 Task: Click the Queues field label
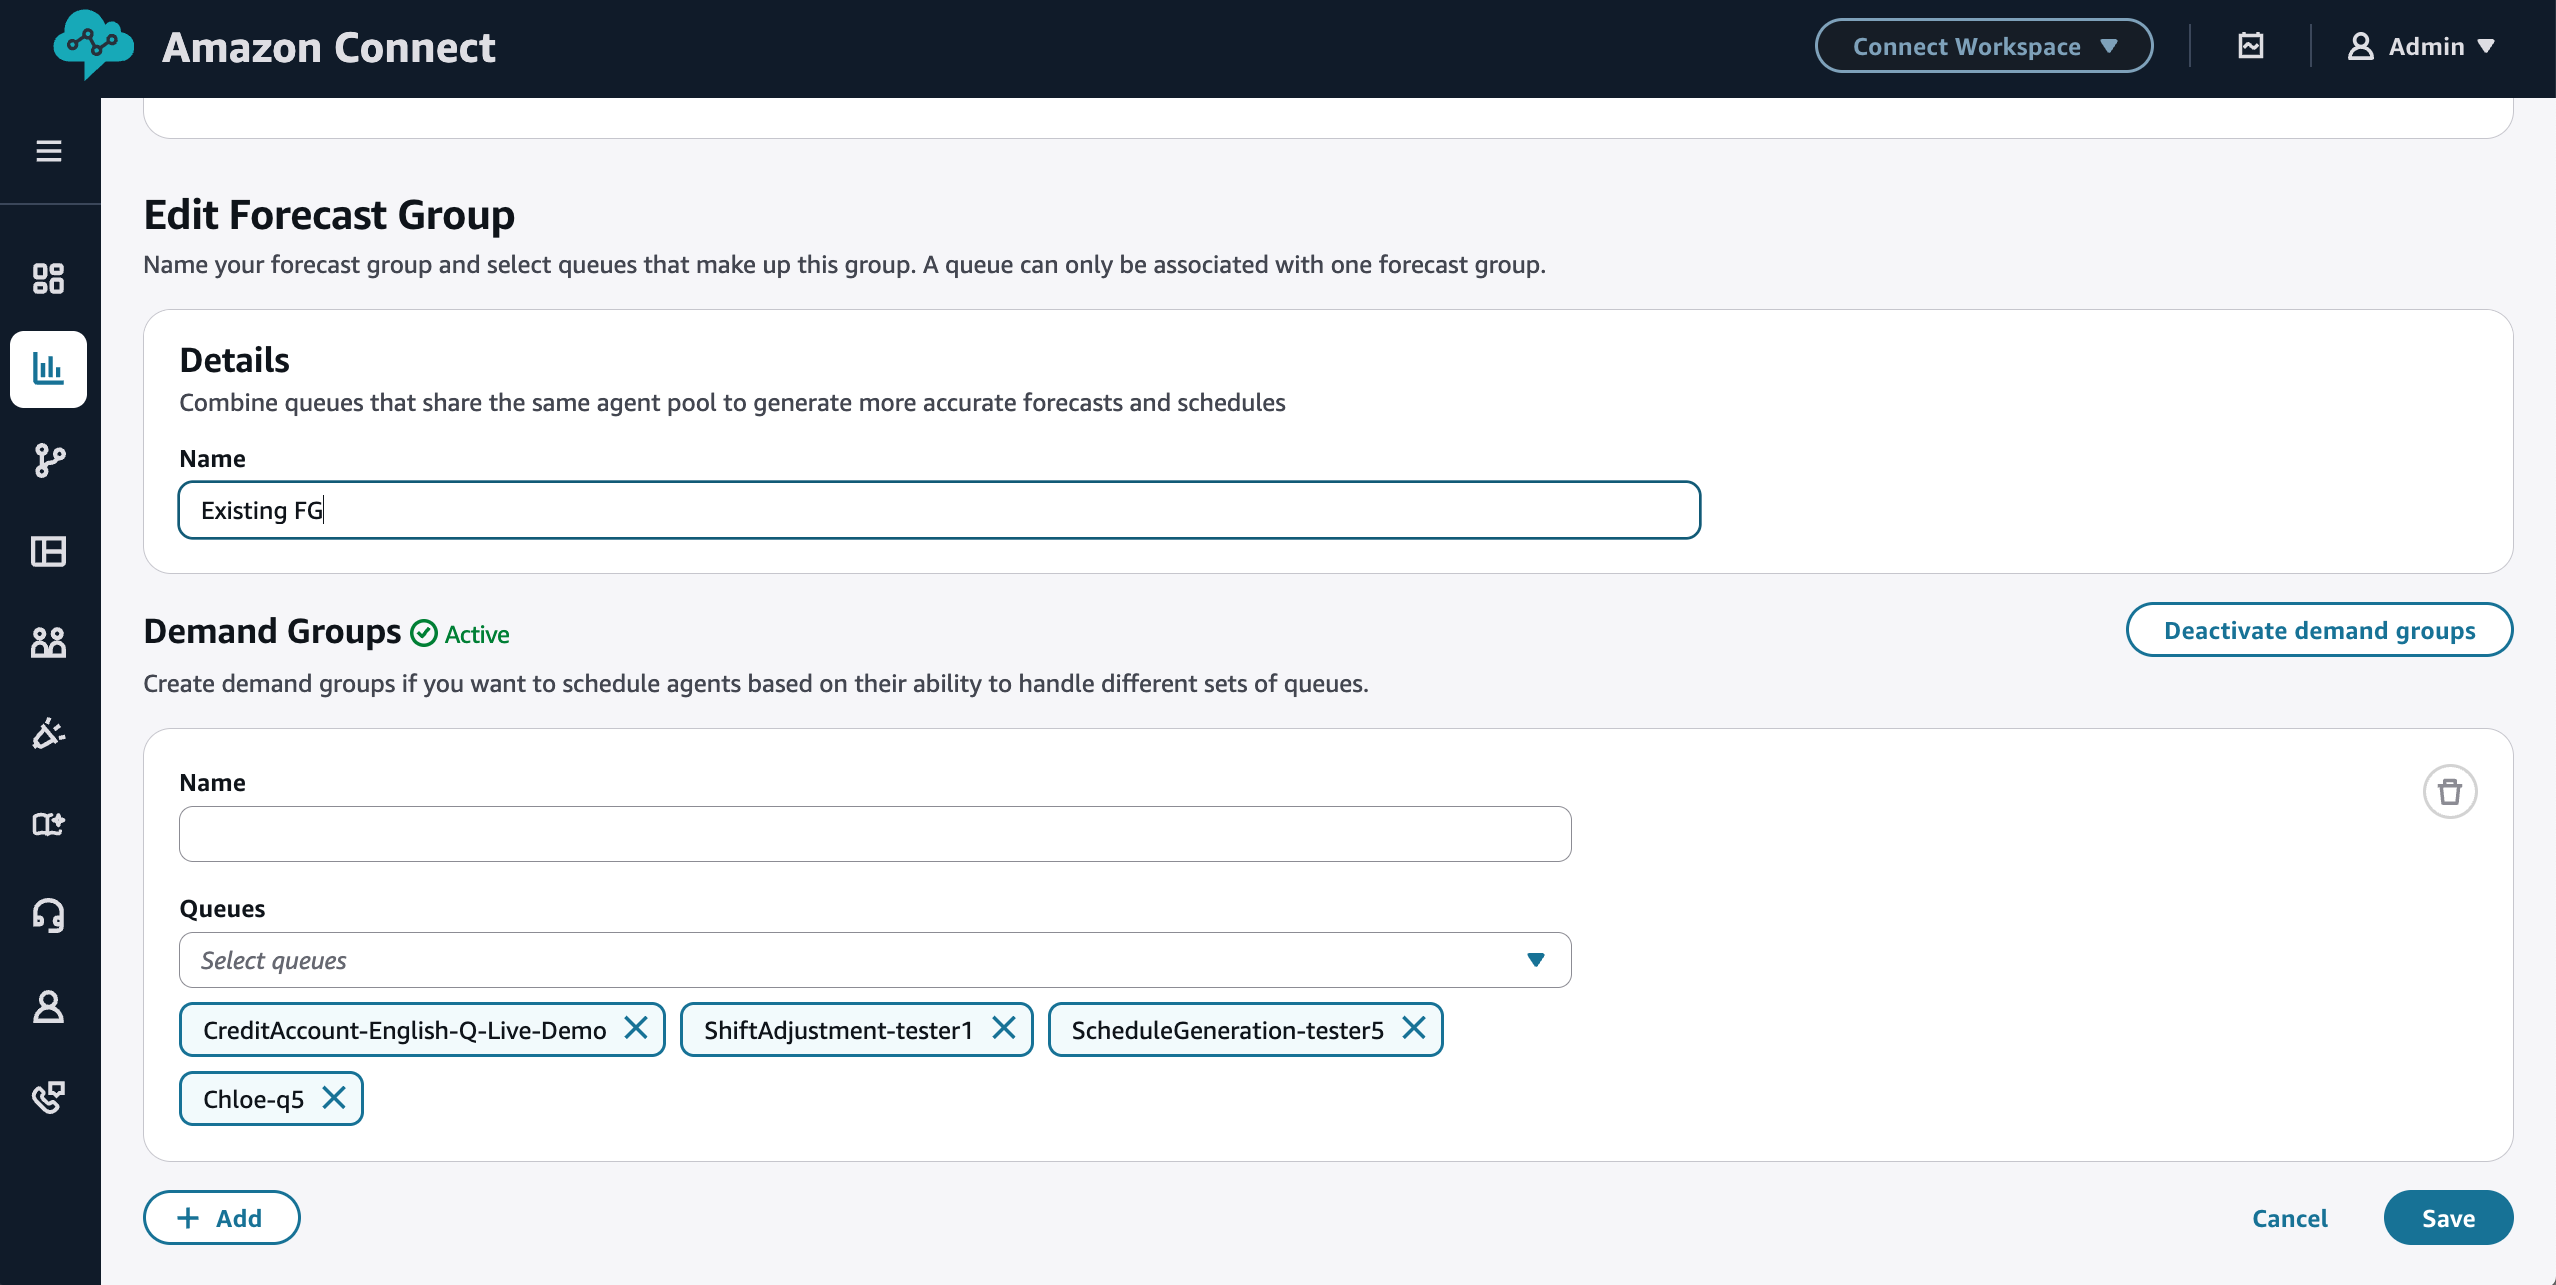222,908
